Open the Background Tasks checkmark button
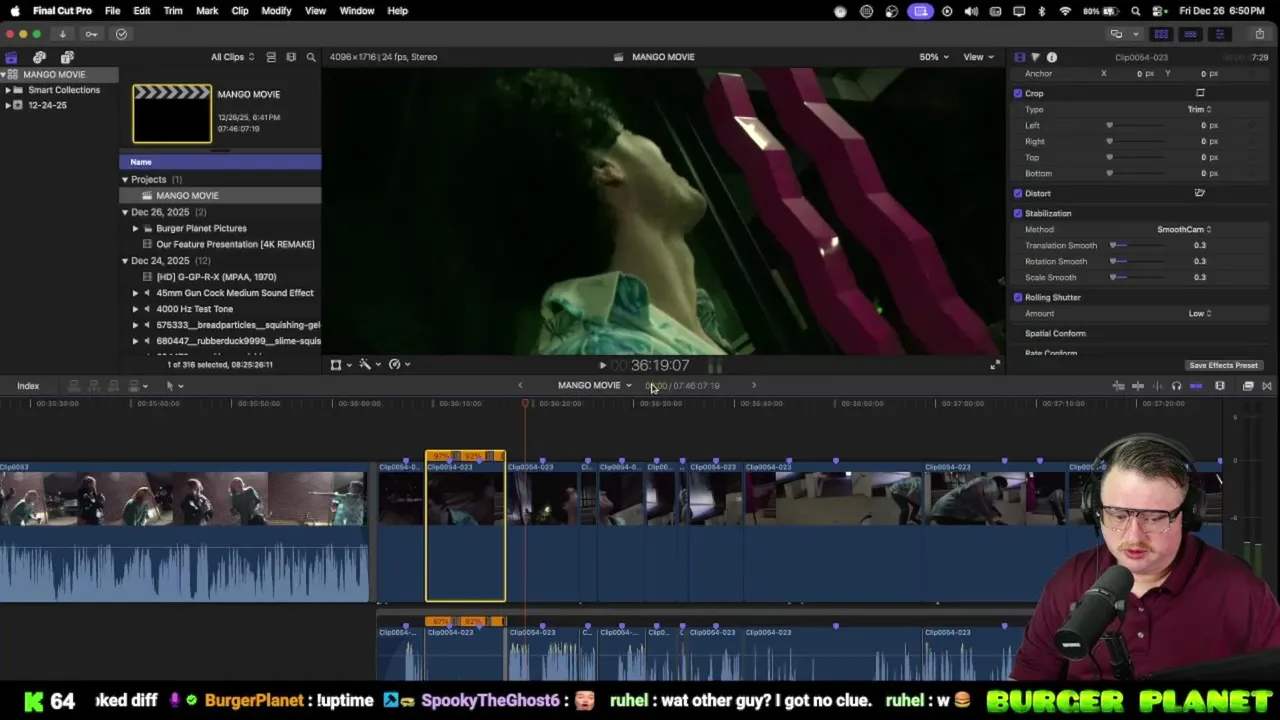Screen dimensions: 1280x720 (x=121, y=34)
